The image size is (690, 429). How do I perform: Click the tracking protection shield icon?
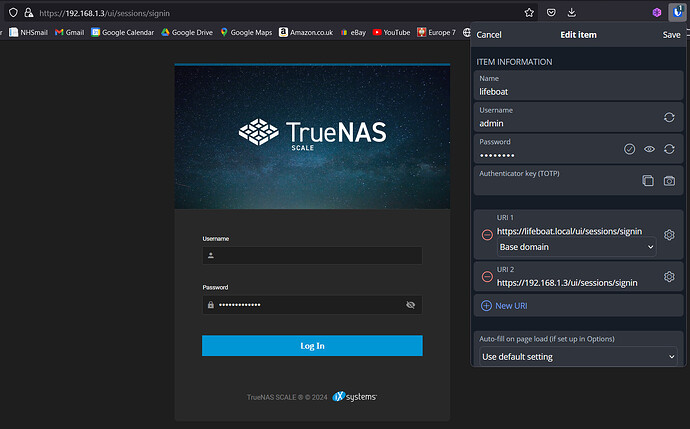pyautogui.click(x=13, y=12)
